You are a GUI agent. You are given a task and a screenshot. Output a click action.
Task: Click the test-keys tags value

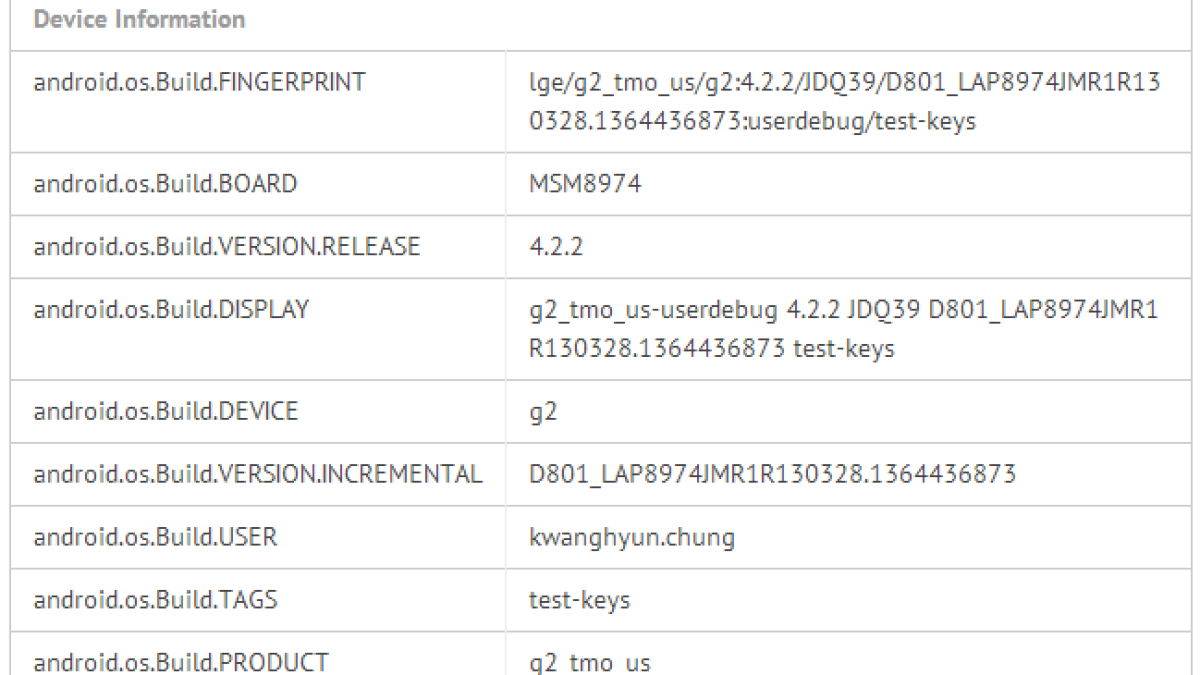(x=580, y=600)
